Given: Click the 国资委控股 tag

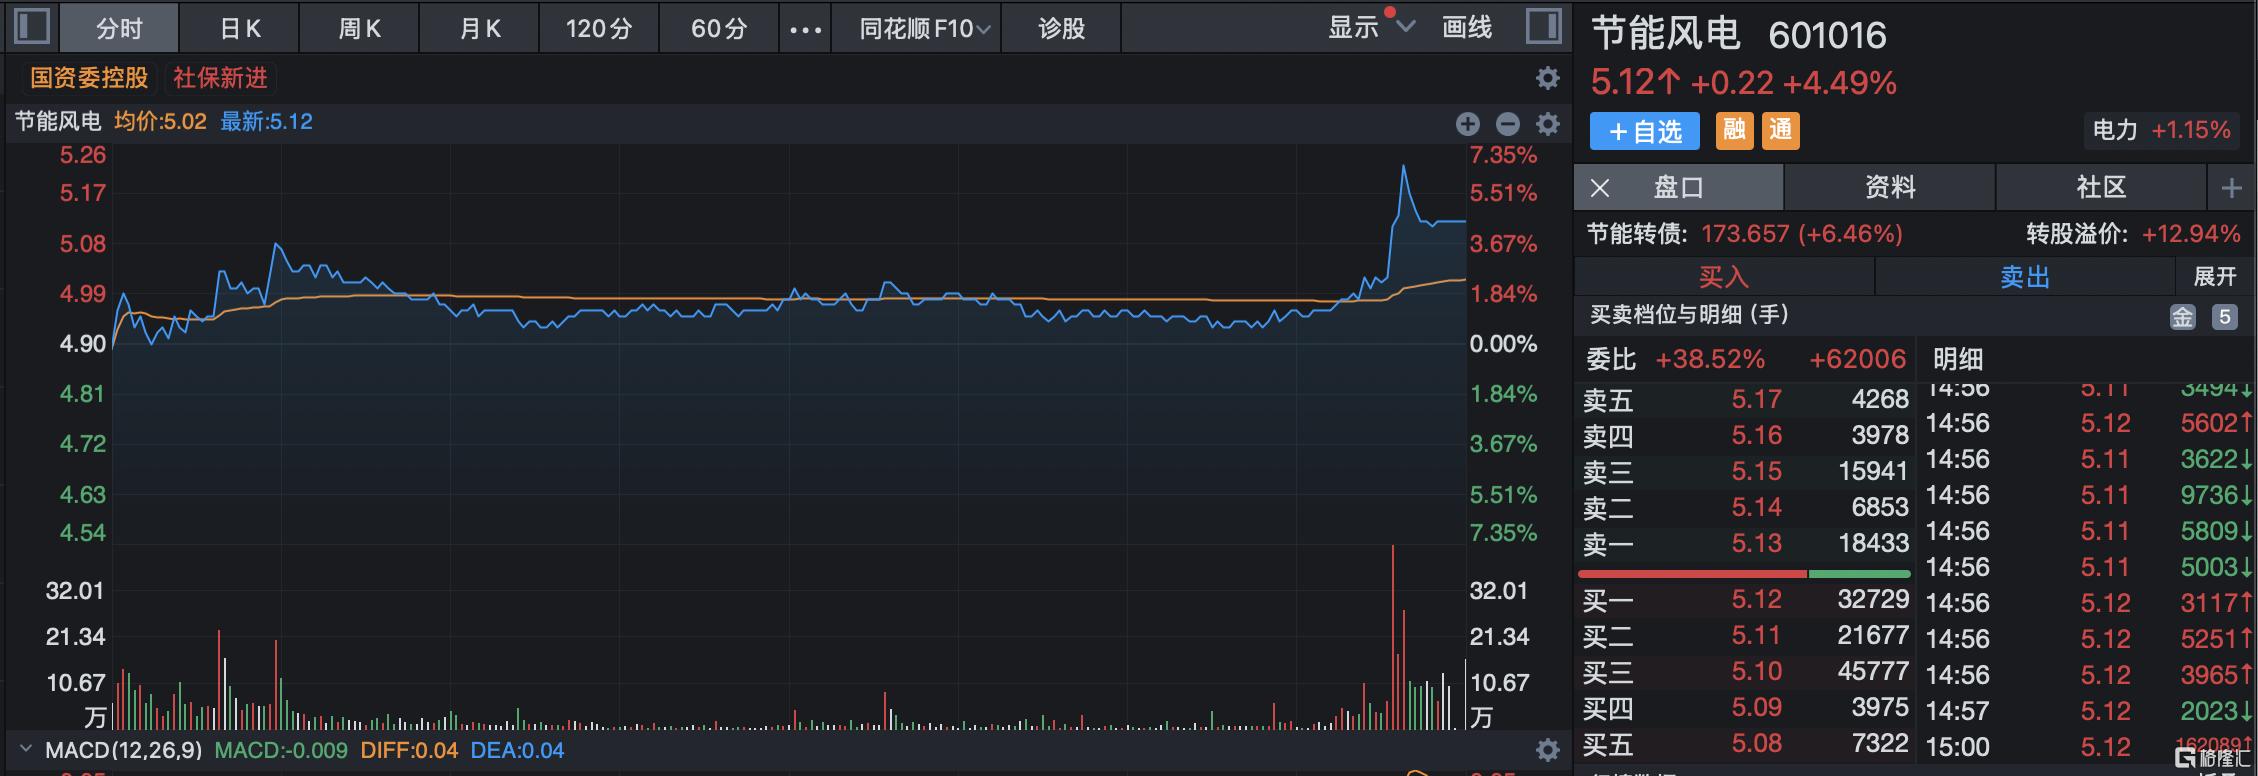Looking at the screenshot, I should click(x=89, y=78).
